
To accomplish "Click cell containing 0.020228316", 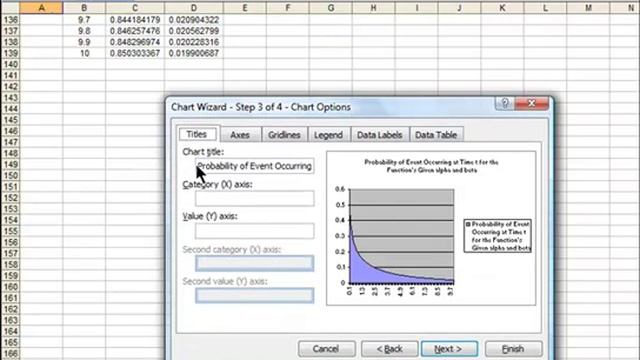I will coord(194,42).
